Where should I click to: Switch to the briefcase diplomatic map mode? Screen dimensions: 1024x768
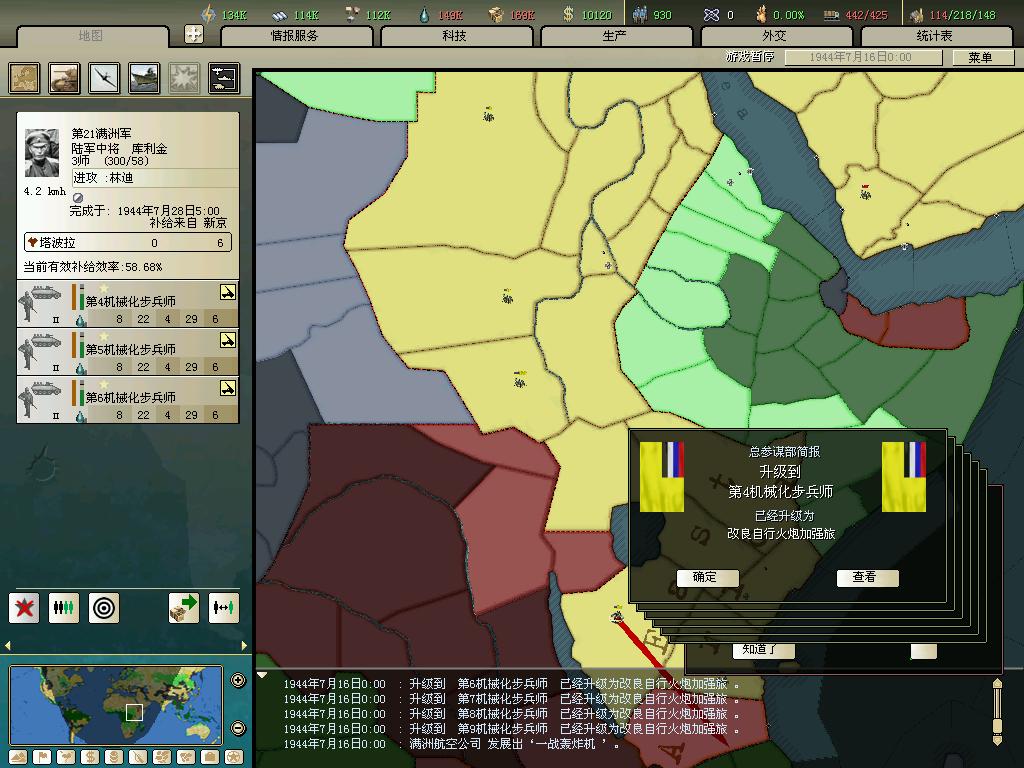210,758
